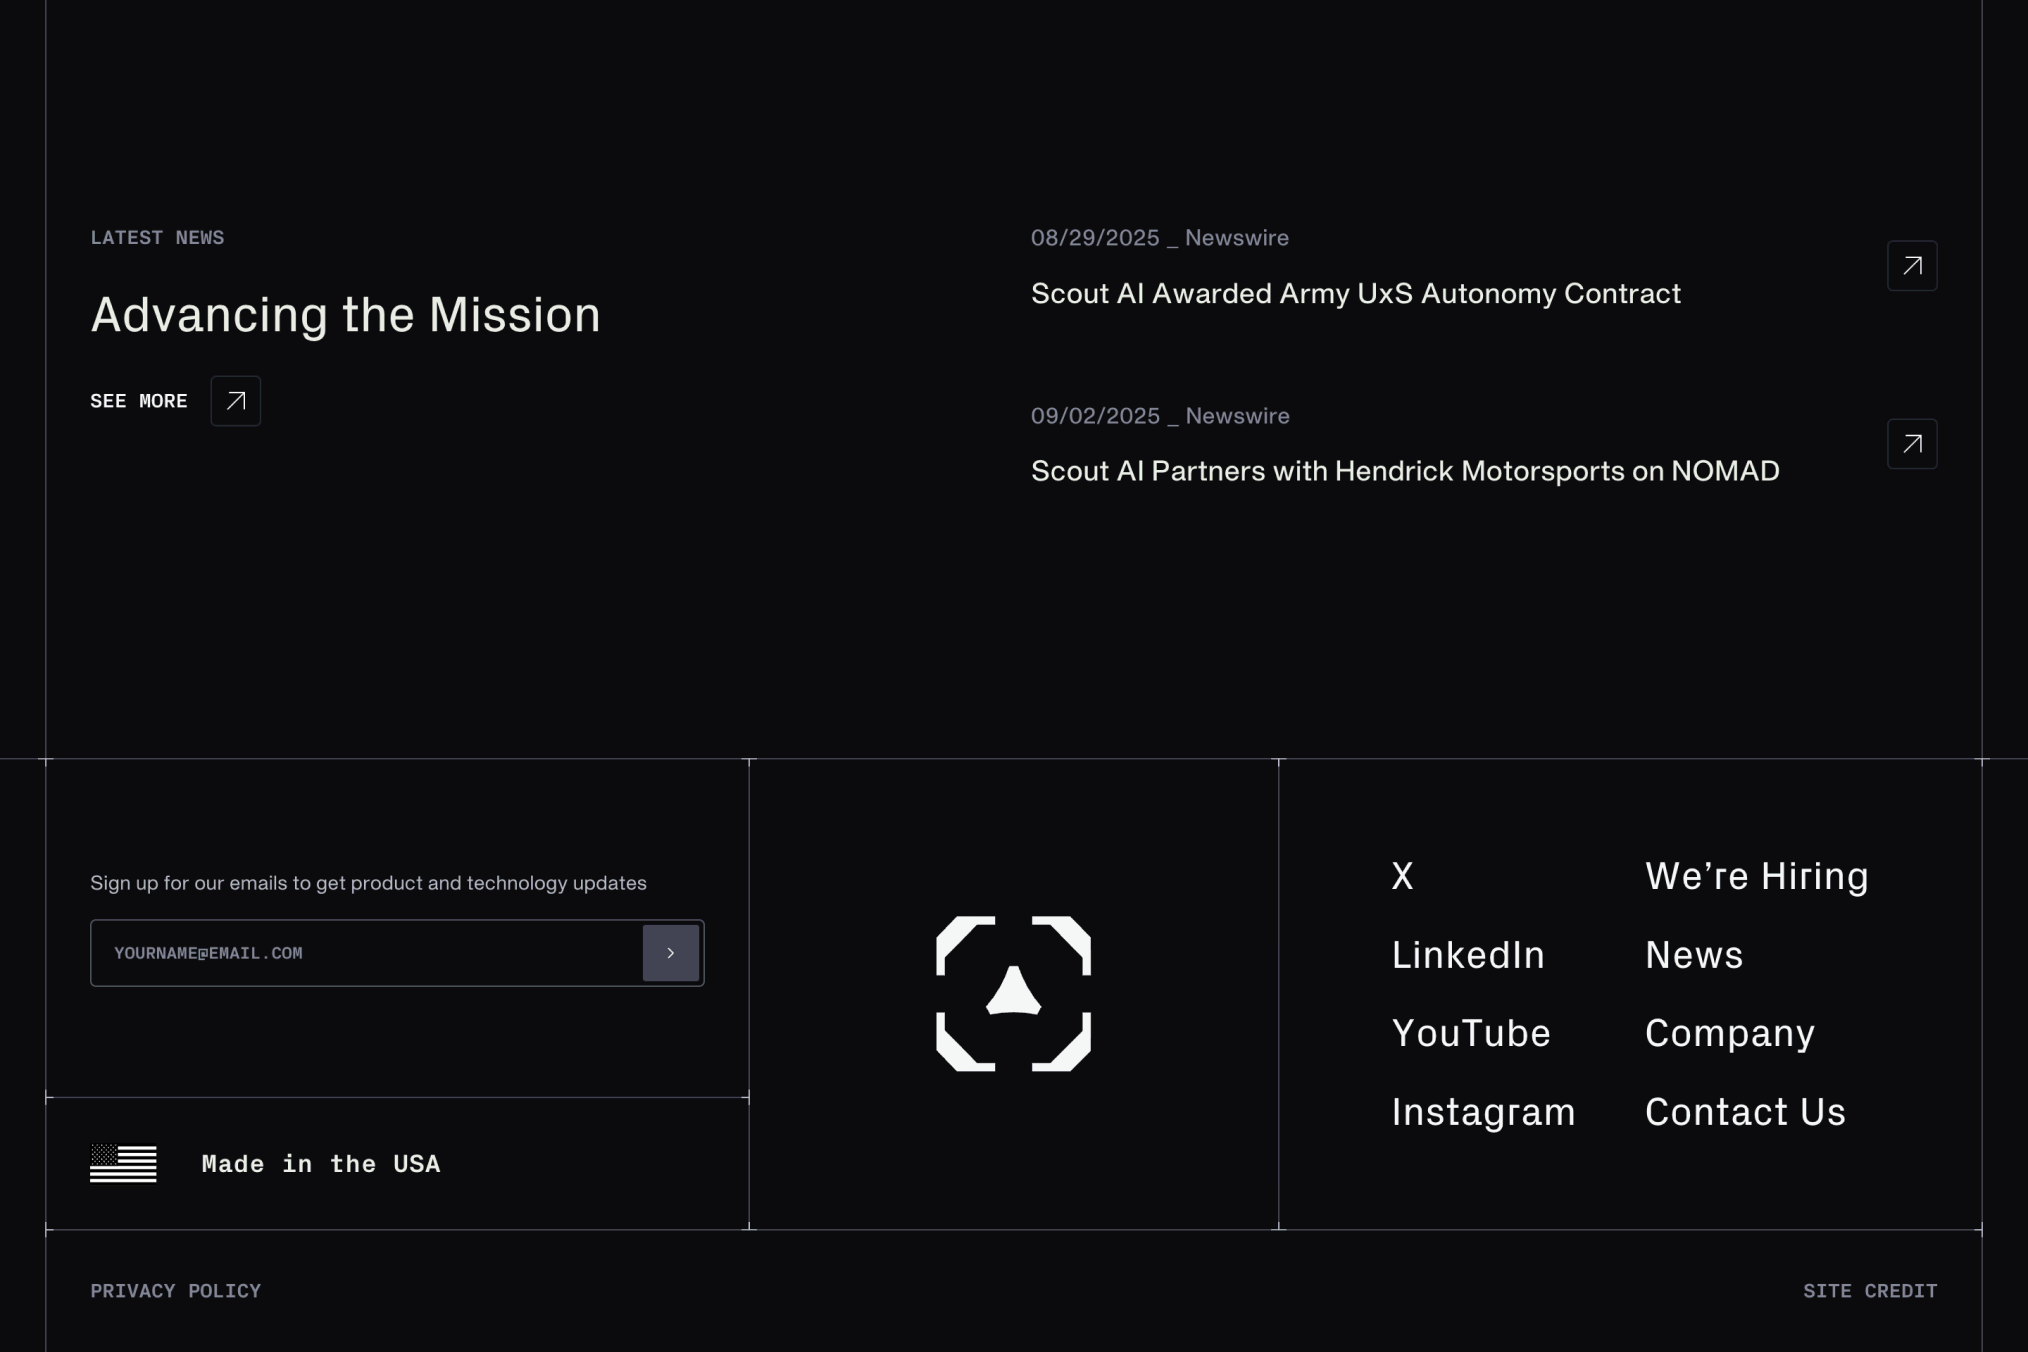Open arrow icon for Army UxS Contract article
The width and height of the screenshot is (2028, 1352).
pyautogui.click(x=1911, y=266)
